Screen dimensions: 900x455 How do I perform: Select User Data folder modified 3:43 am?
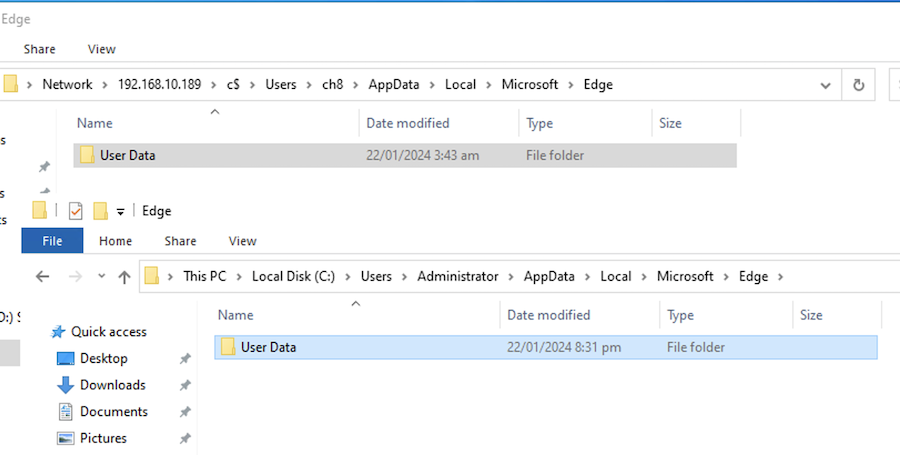click(127, 155)
